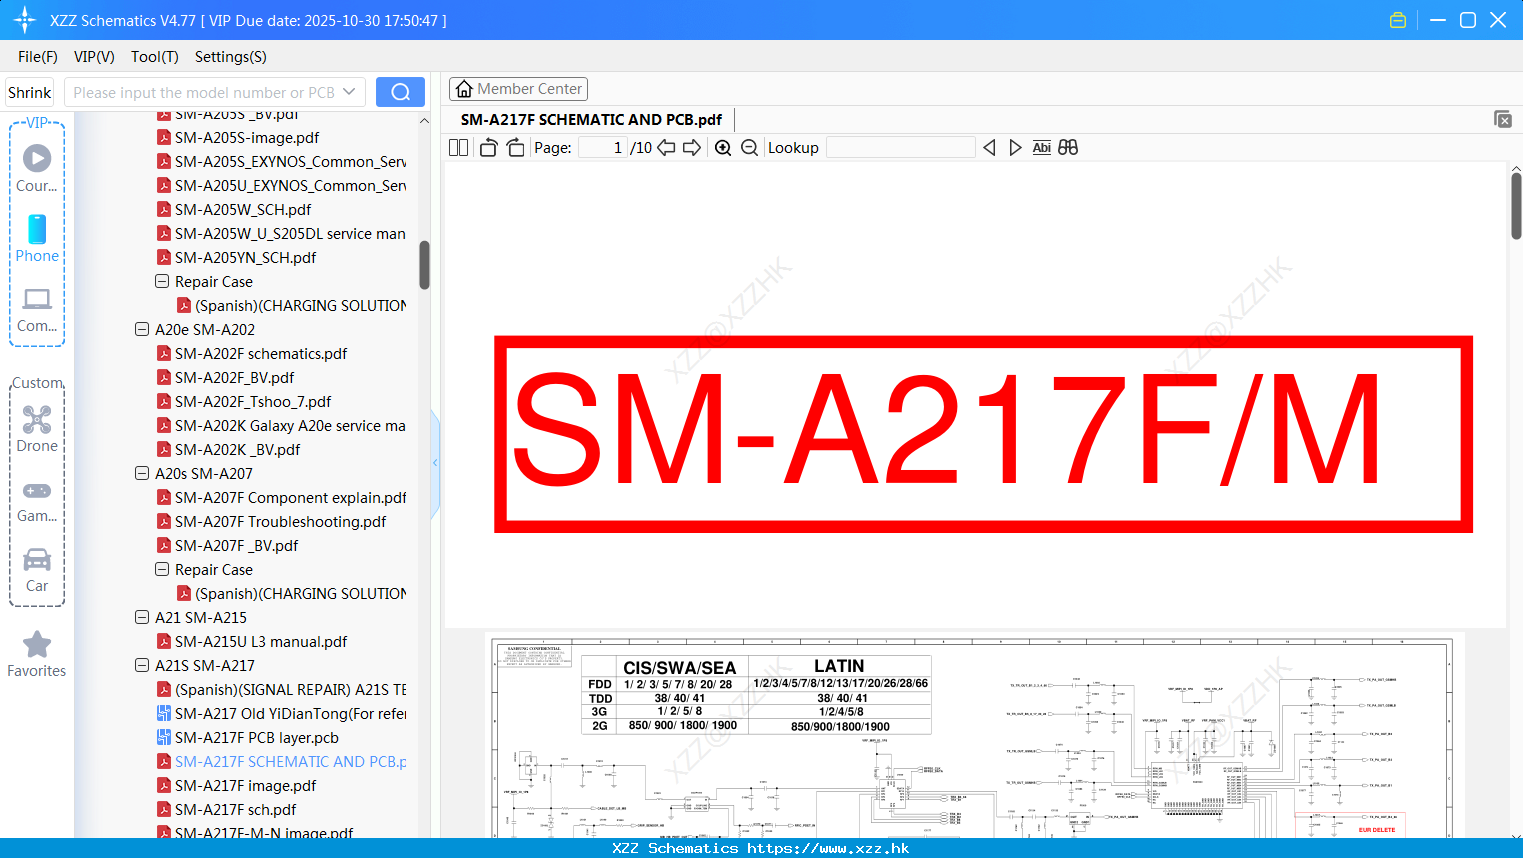Click the Shrink button
Image resolution: width=1523 pixels, height=858 pixels.
coord(29,92)
